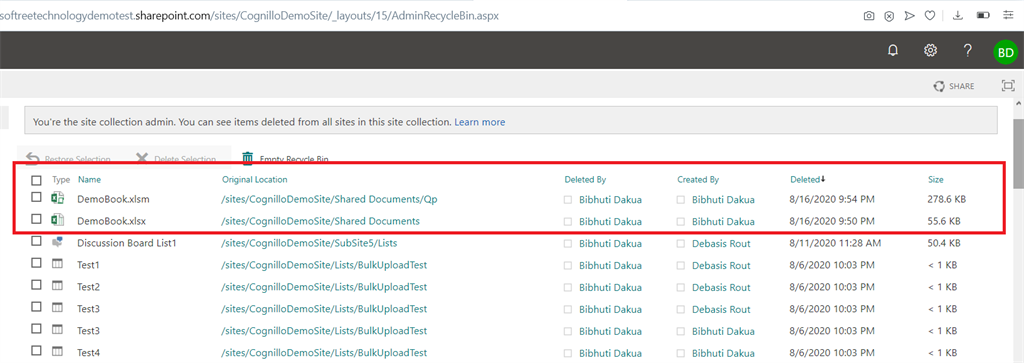Sort by the Created By column header
The height and width of the screenshot is (363, 1024).
[x=698, y=180]
